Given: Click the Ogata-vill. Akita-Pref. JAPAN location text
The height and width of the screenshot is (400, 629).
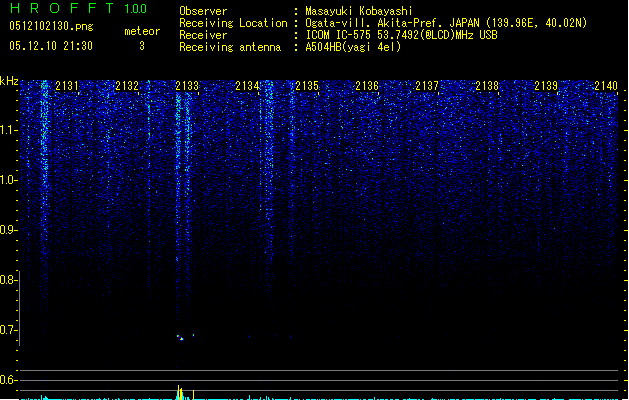Looking at the screenshot, I should tap(446, 23).
